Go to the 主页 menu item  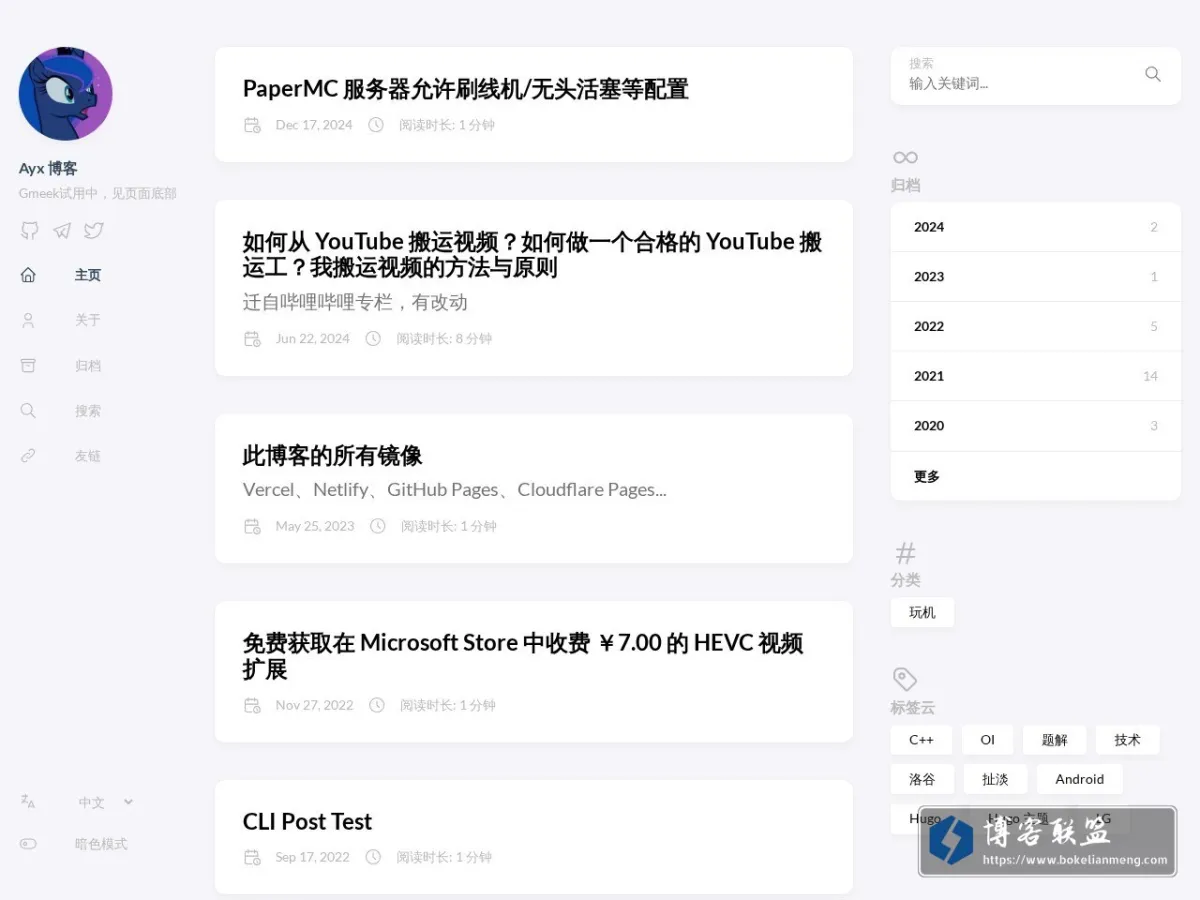pyautogui.click(x=88, y=275)
